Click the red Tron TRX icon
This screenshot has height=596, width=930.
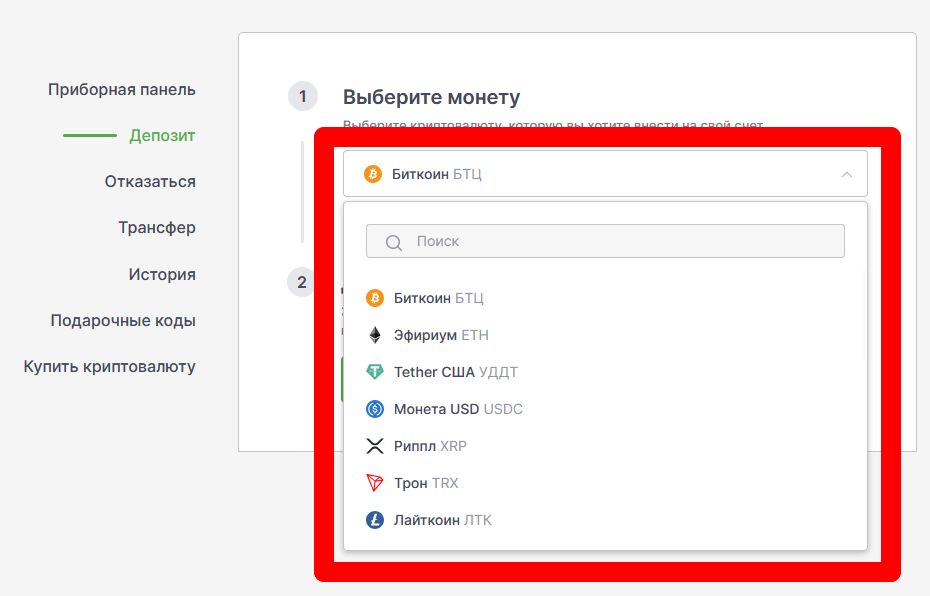pos(375,483)
